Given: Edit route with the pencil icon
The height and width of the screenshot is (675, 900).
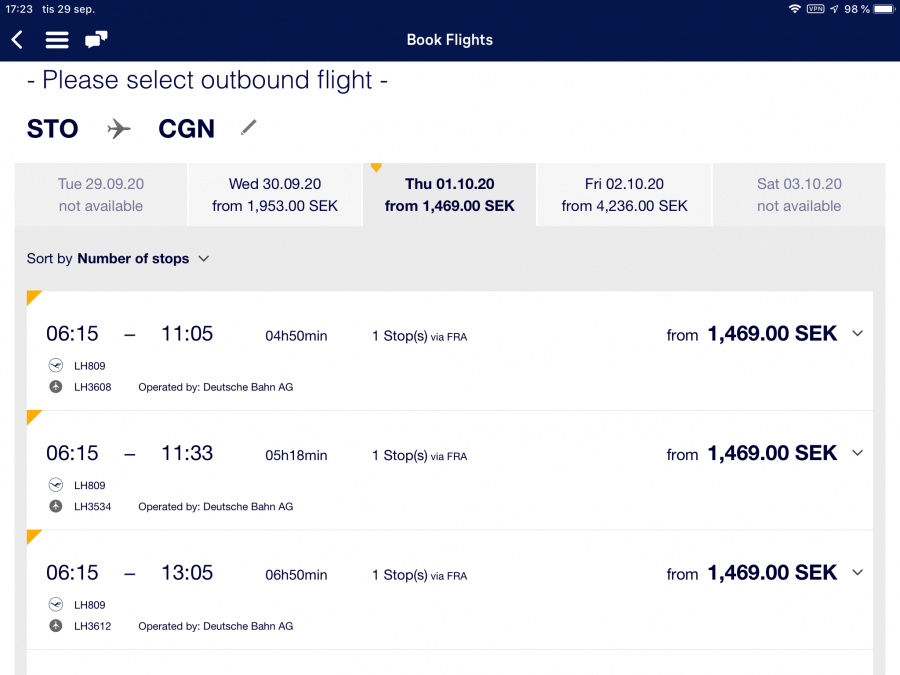Looking at the screenshot, I should tap(249, 128).
